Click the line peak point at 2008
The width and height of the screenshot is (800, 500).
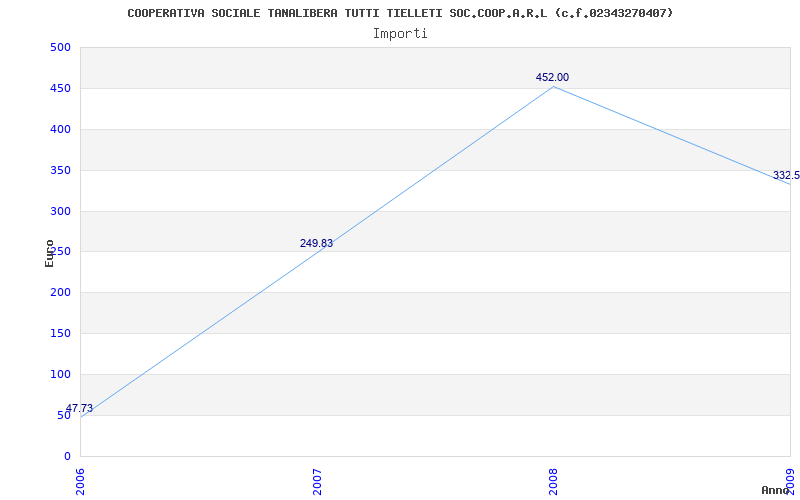tap(554, 87)
